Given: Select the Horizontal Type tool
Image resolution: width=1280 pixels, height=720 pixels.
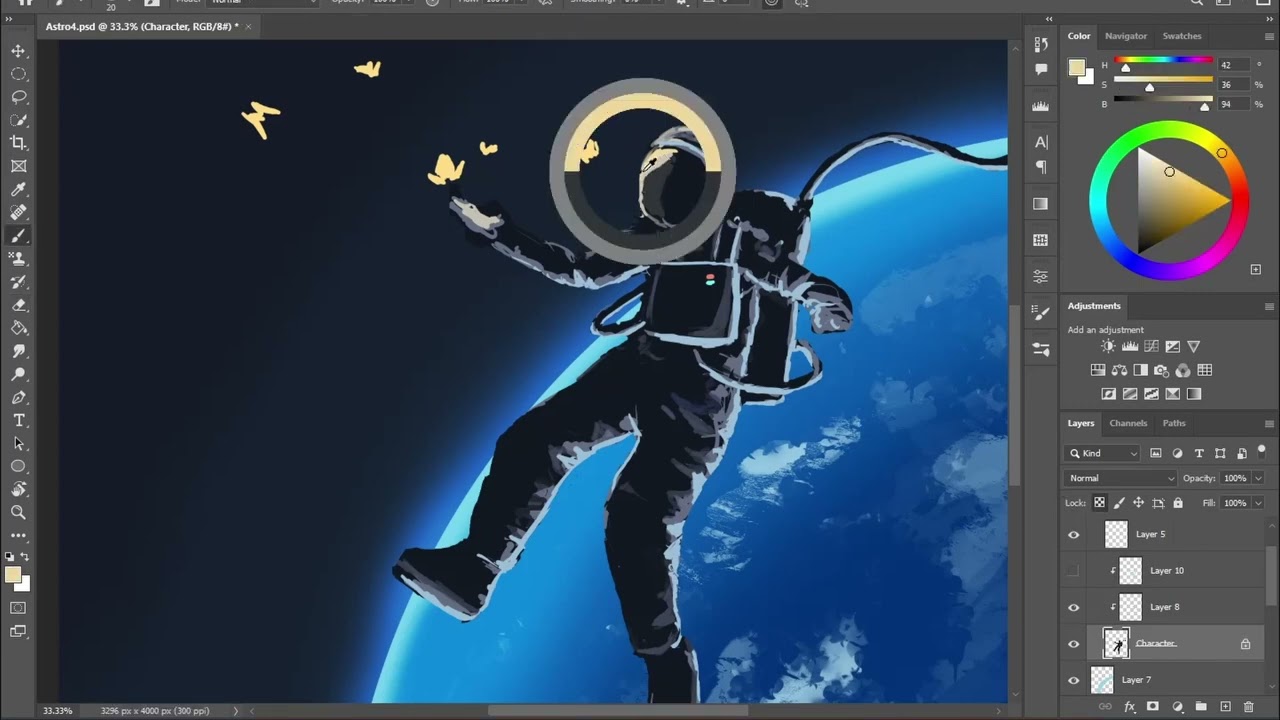Looking at the screenshot, I should (x=18, y=421).
